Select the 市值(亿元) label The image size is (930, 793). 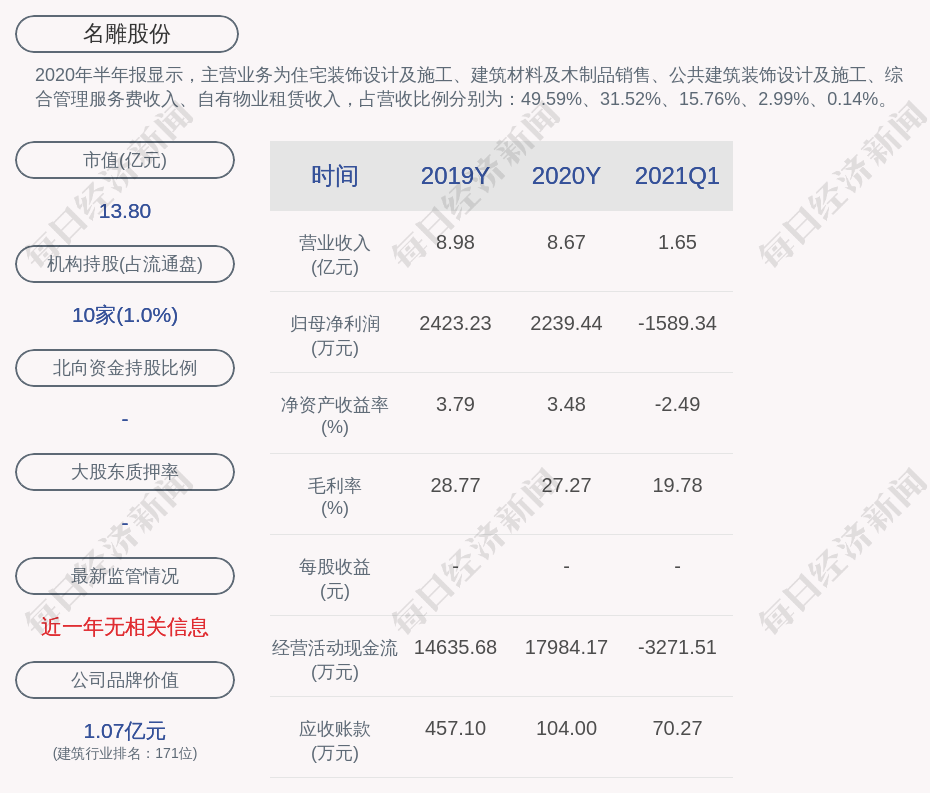(x=125, y=160)
